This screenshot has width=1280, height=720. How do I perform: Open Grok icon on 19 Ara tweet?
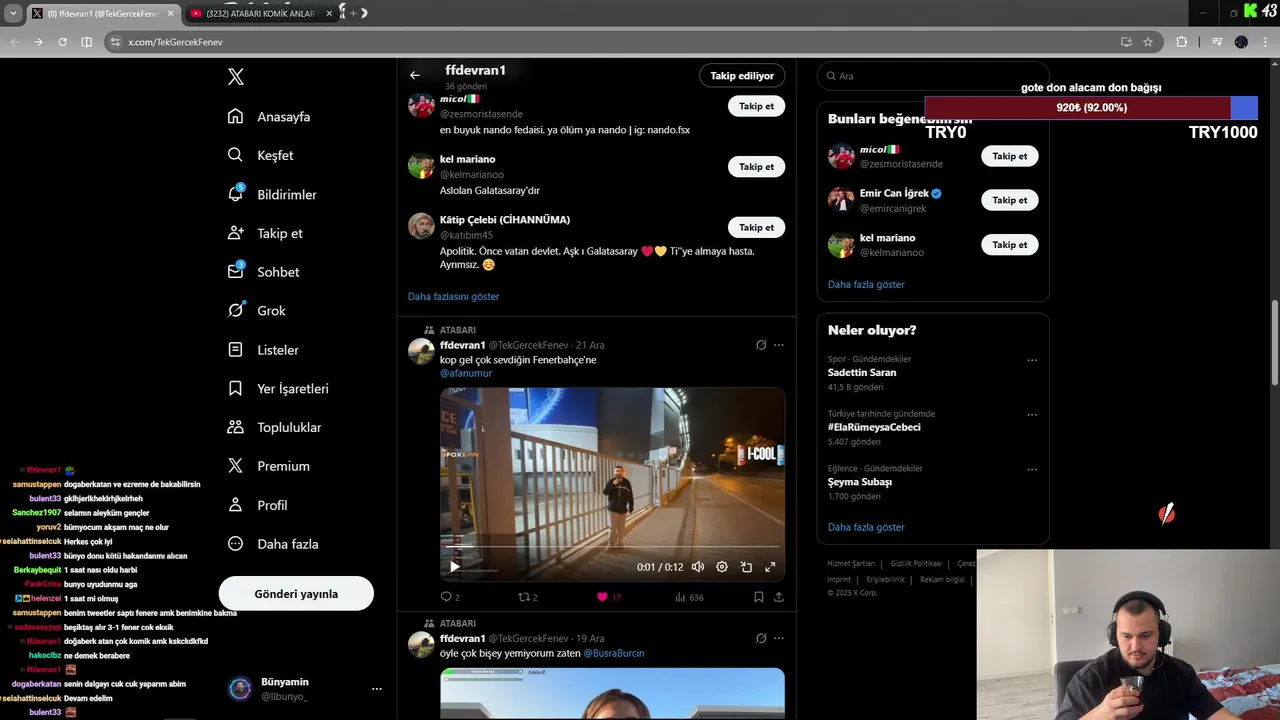click(x=761, y=638)
